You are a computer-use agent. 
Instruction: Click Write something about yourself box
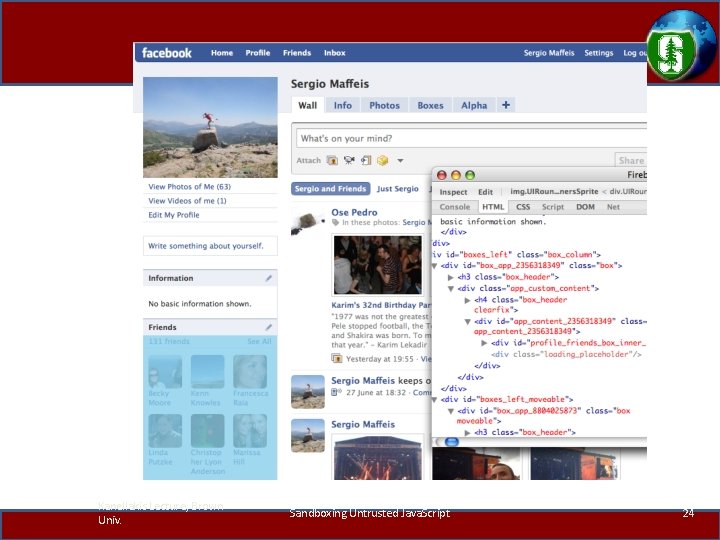coord(210,246)
